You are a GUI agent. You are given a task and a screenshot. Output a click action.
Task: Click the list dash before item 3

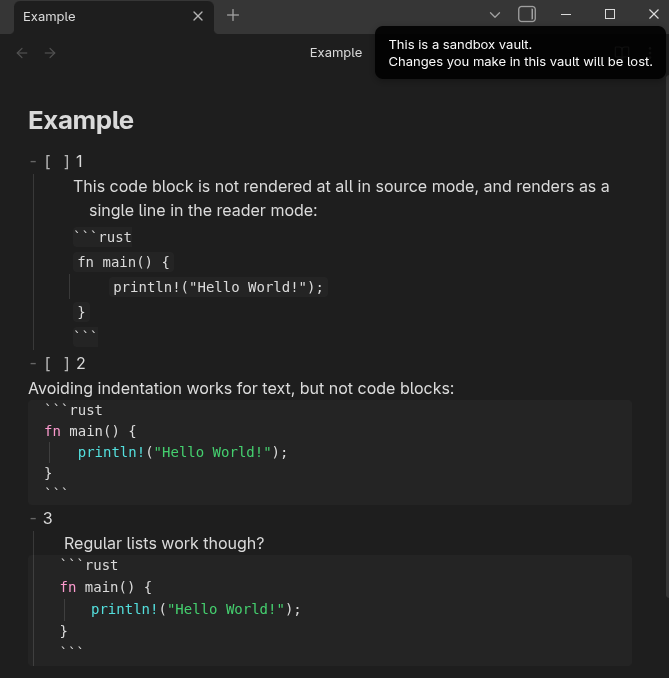[x=33, y=519]
